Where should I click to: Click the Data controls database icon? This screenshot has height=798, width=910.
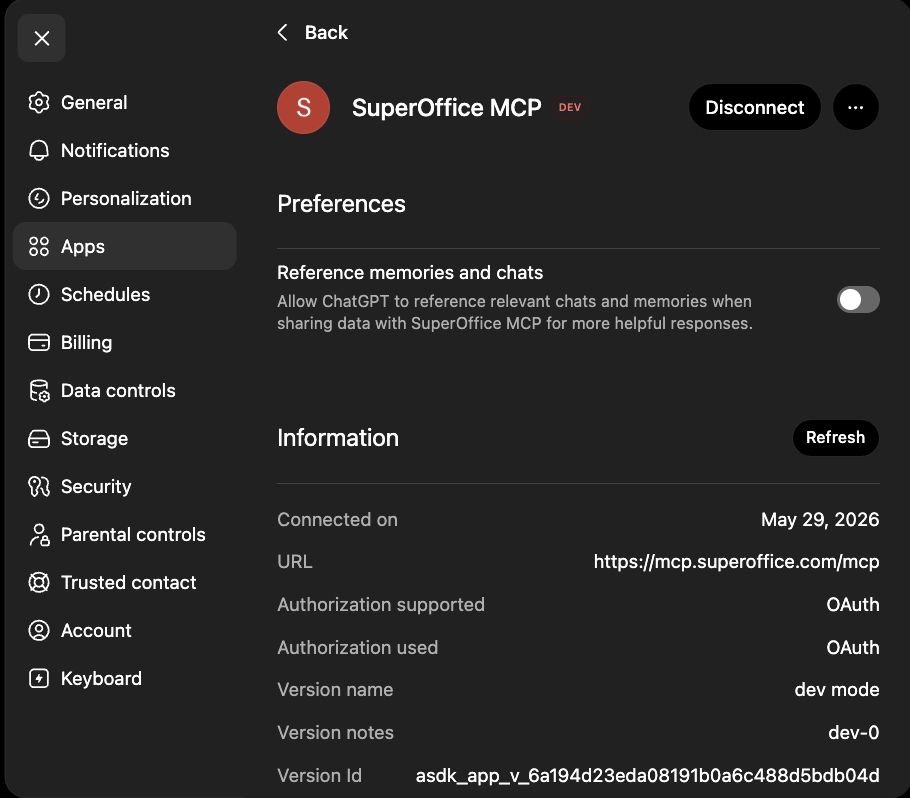click(39, 391)
